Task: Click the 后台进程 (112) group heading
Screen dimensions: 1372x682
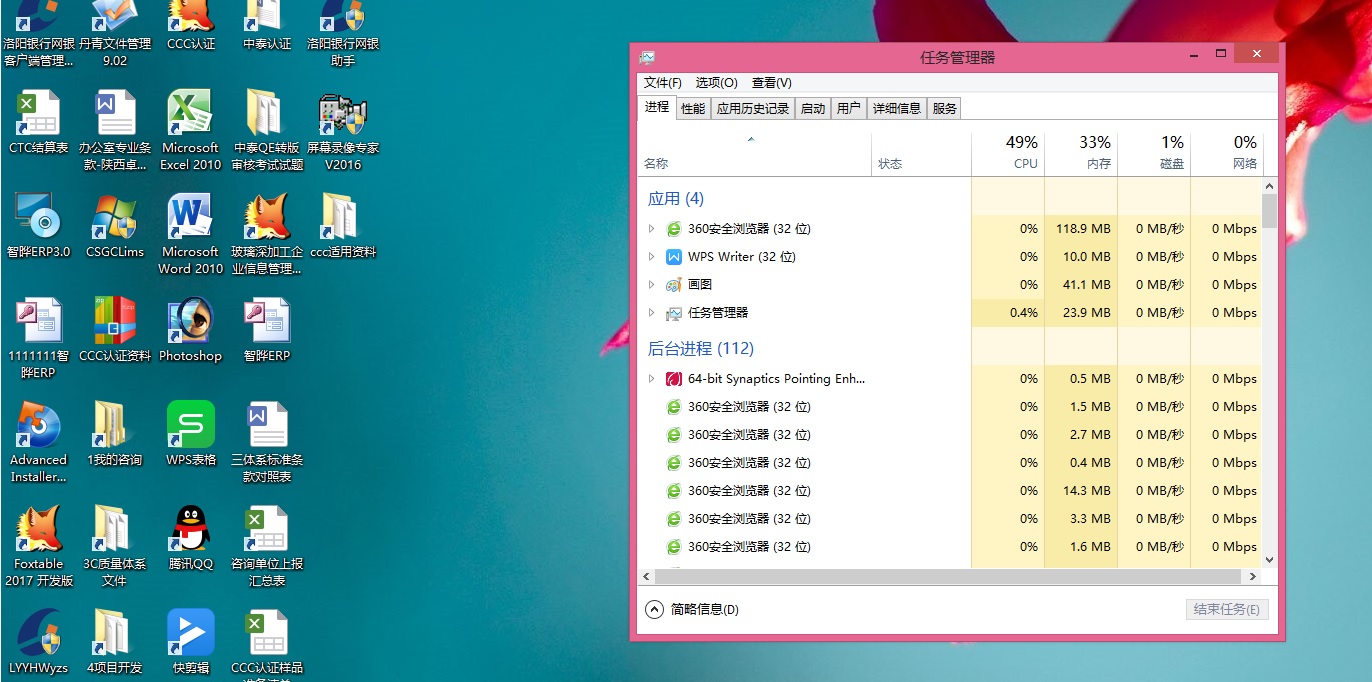Action: coord(701,349)
